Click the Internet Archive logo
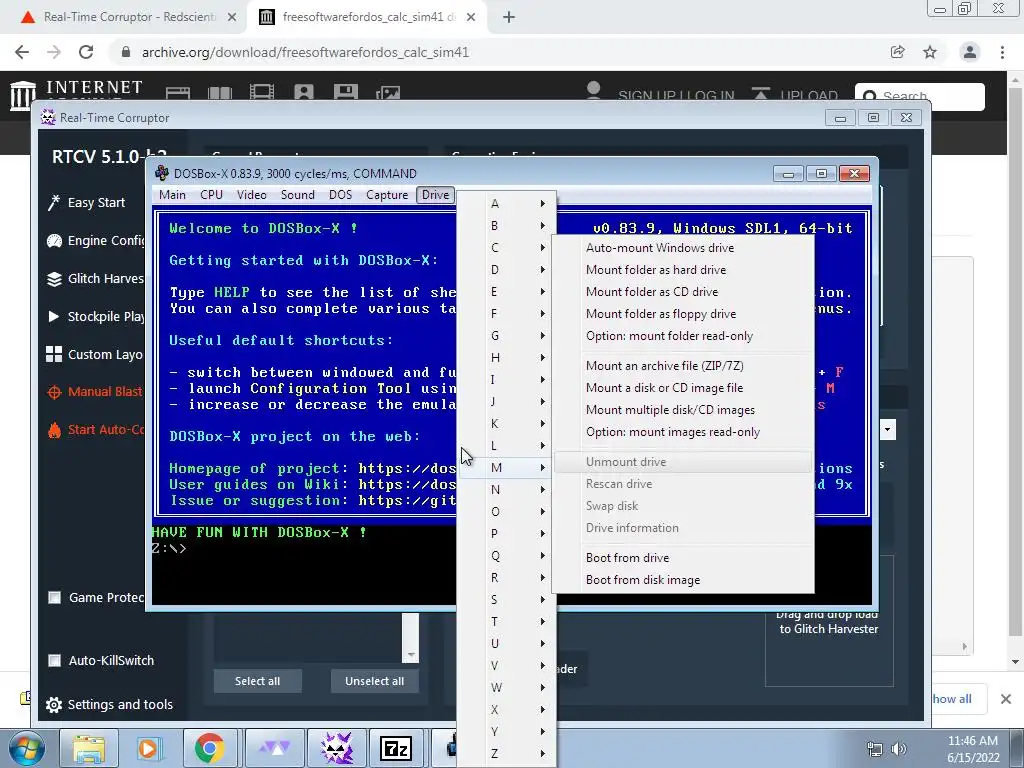The height and width of the screenshot is (768, 1024). 23,95
